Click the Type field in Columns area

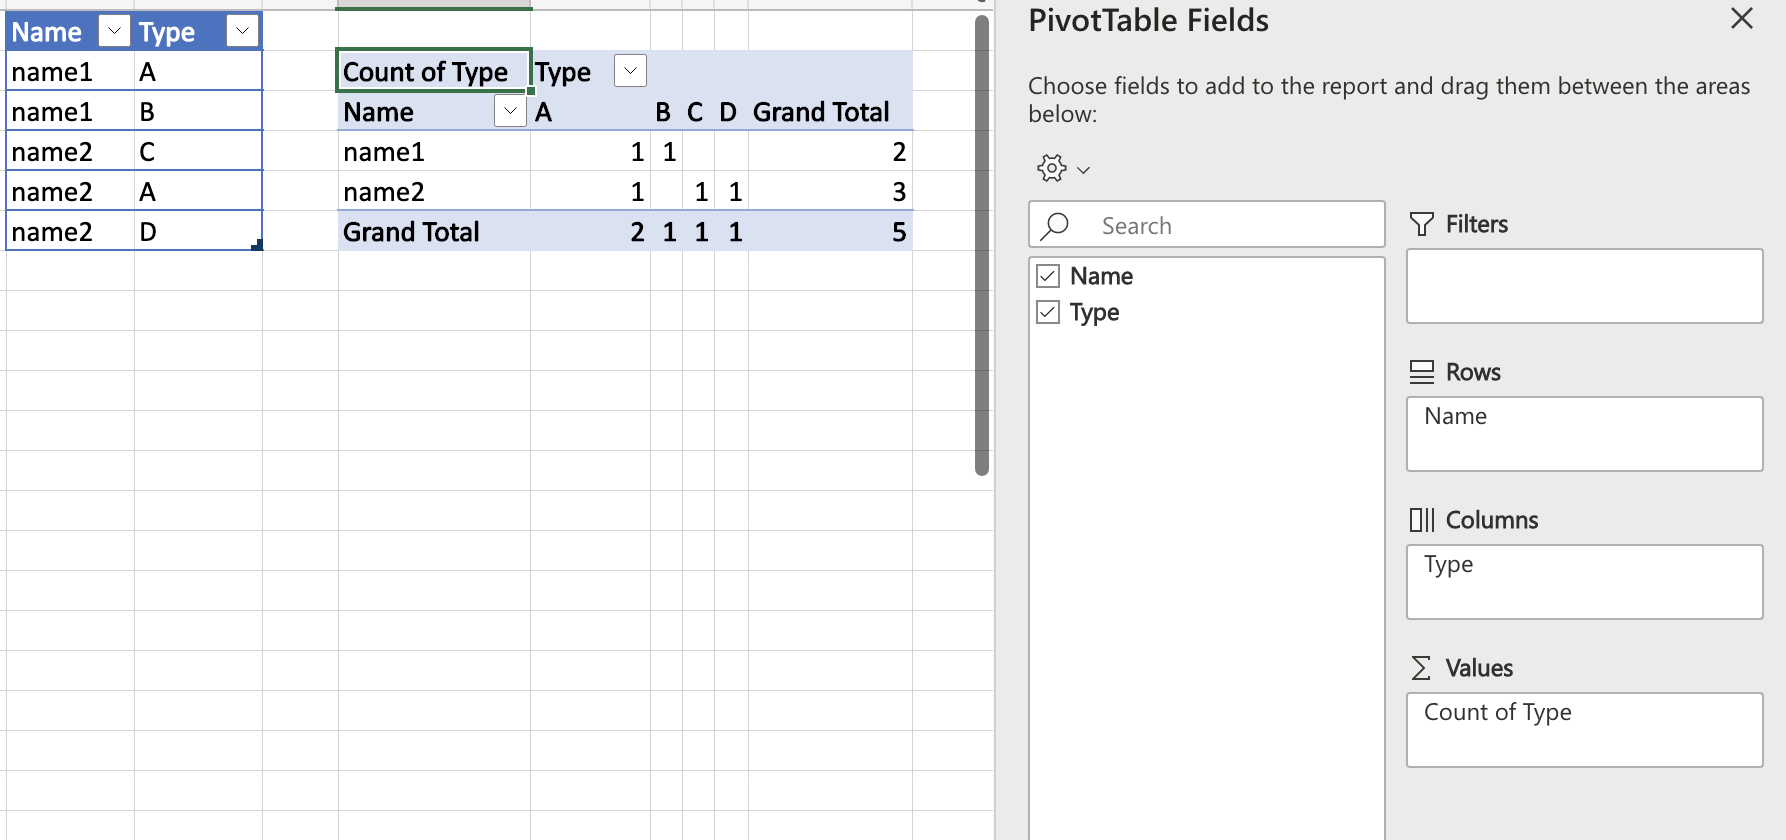(1448, 564)
